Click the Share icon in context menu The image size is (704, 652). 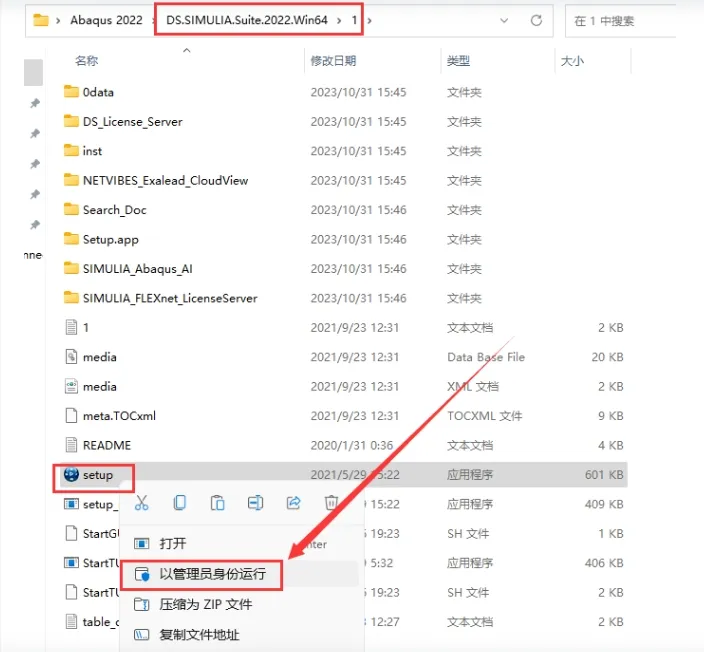(293, 503)
